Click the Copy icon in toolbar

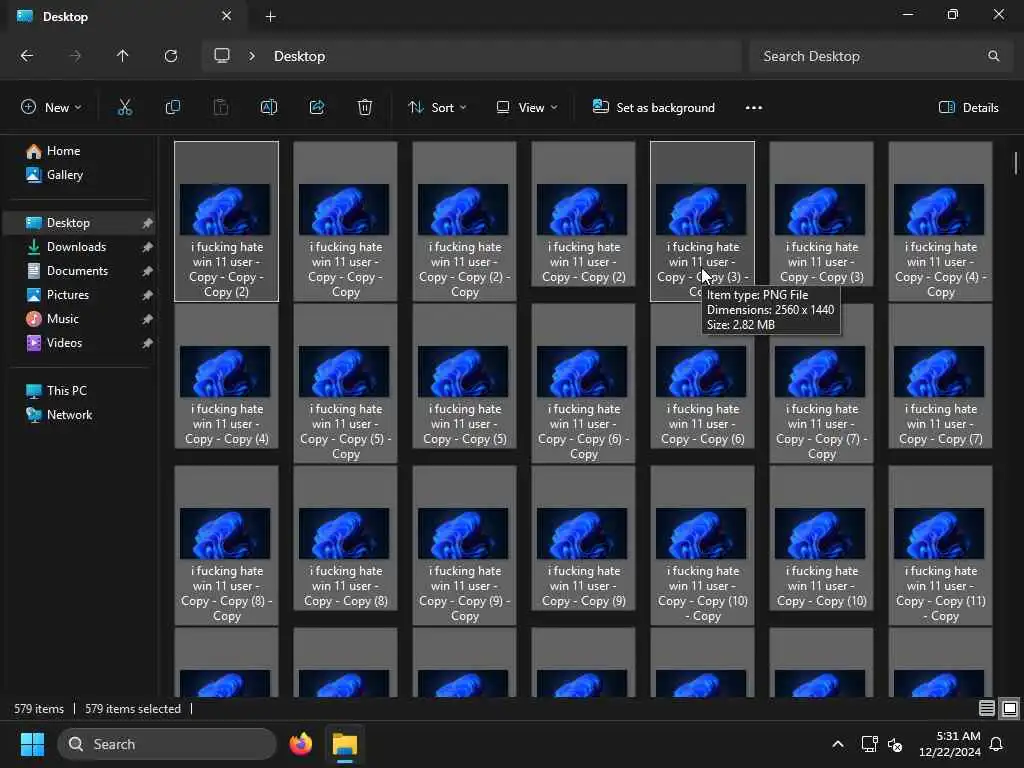172,108
